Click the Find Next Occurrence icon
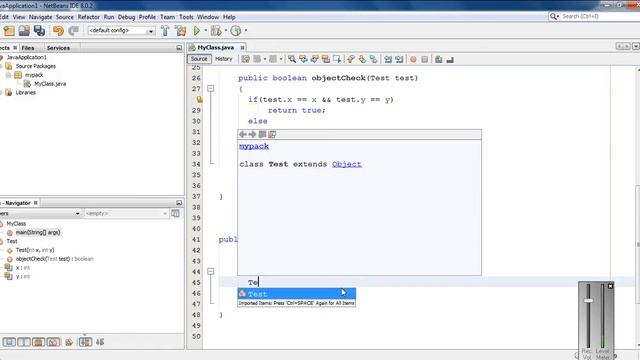 coord(315,59)
